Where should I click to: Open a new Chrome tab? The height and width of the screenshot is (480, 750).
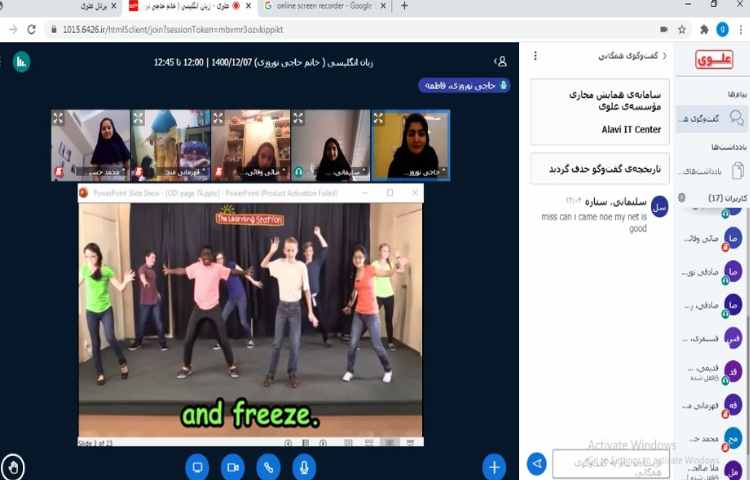coord(404,6)
